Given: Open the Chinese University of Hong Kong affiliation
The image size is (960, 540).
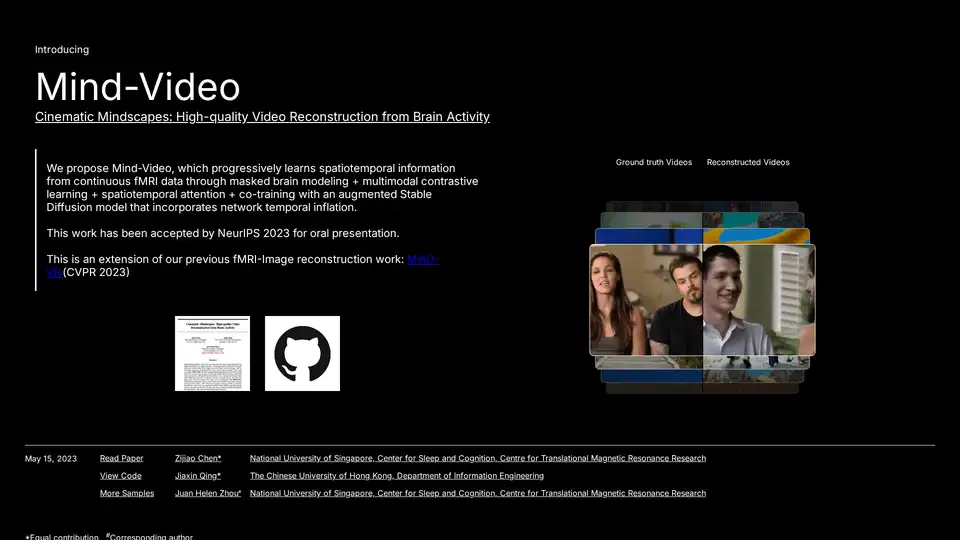Looking at the screenshot, I should click(x=396, y=476).
